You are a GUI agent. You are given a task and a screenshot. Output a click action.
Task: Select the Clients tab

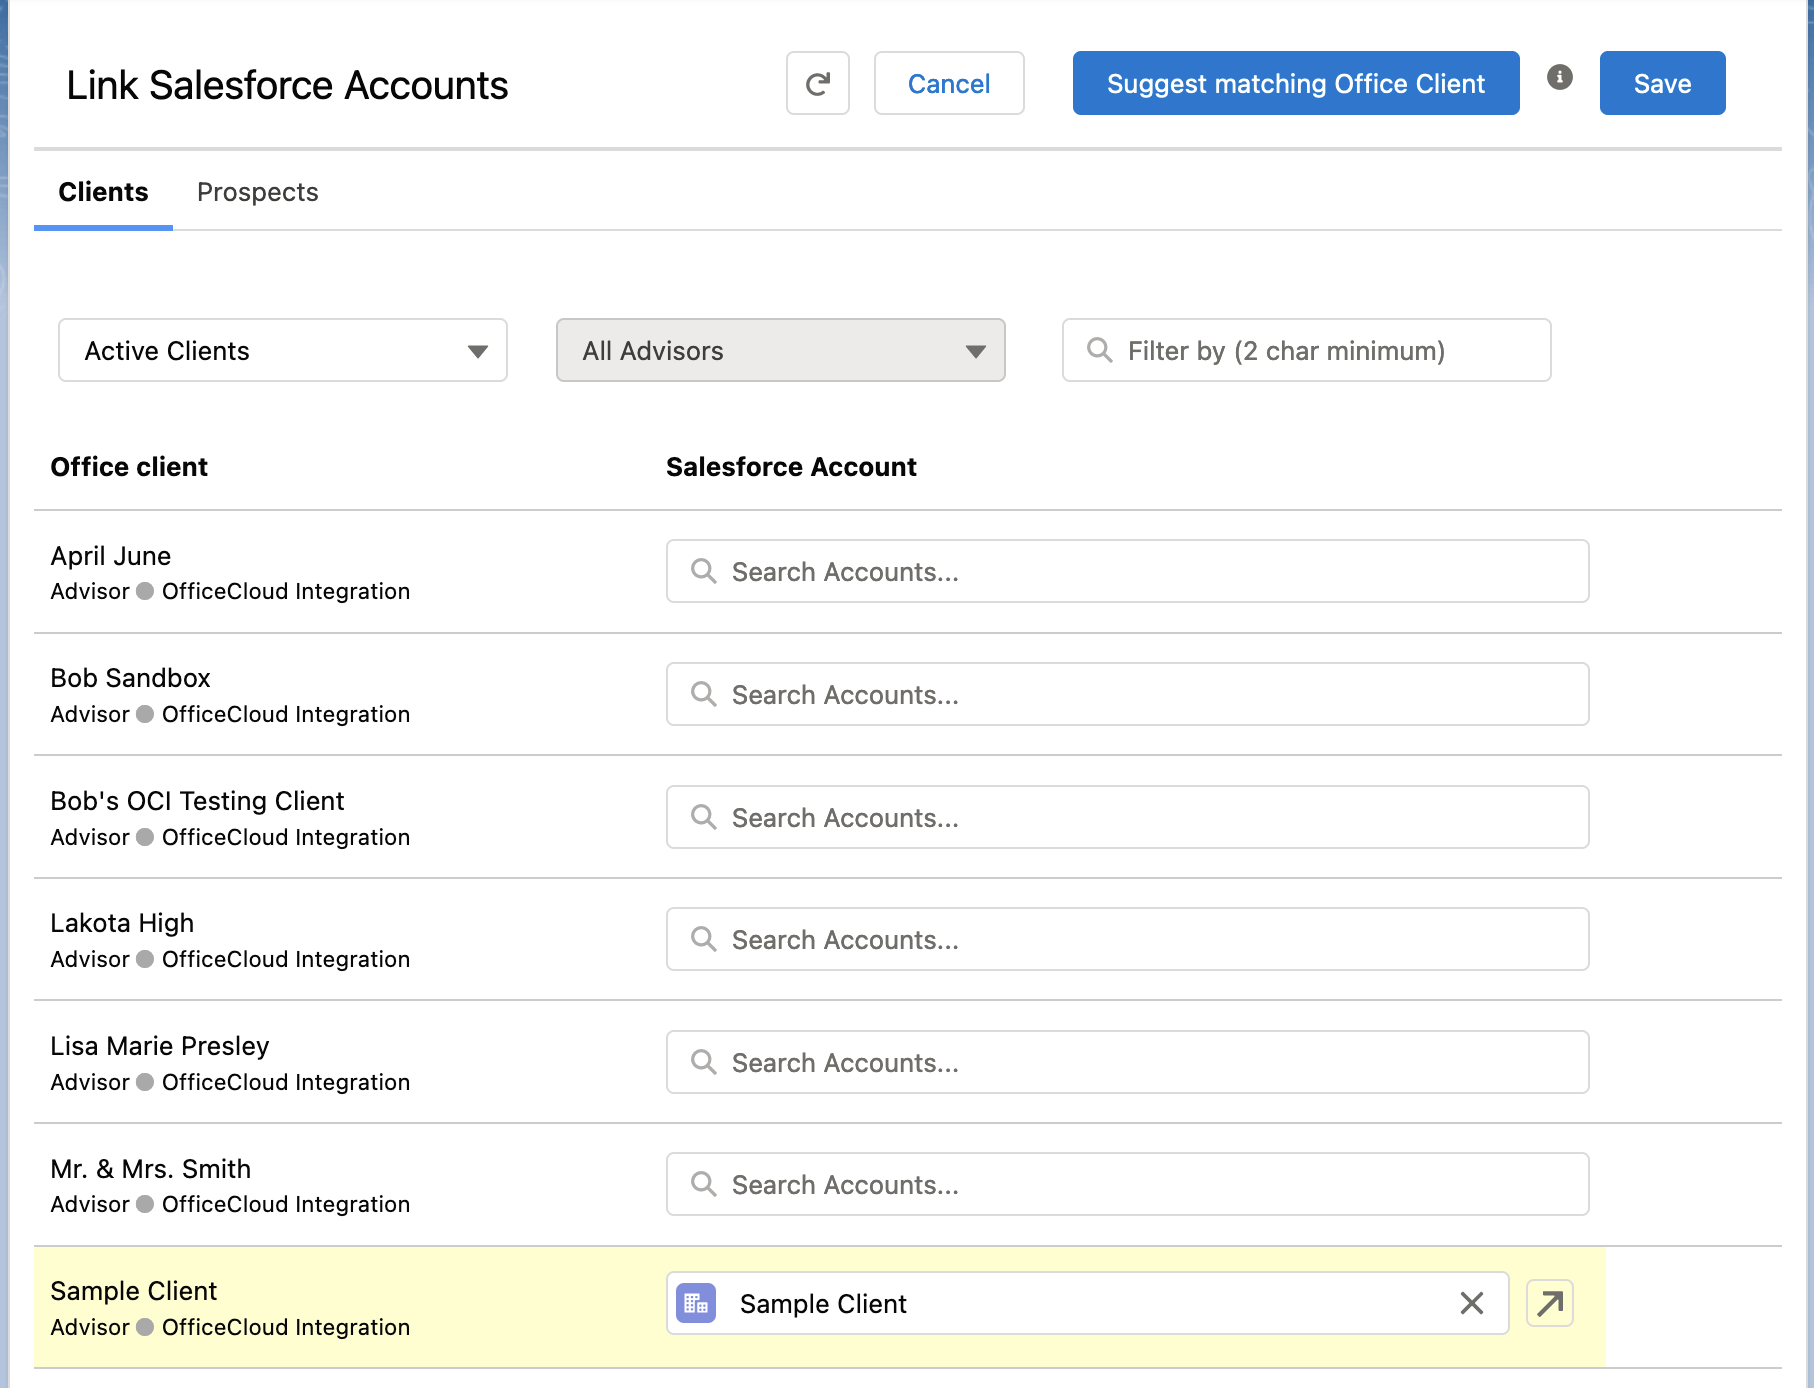(x=103, y=192)
